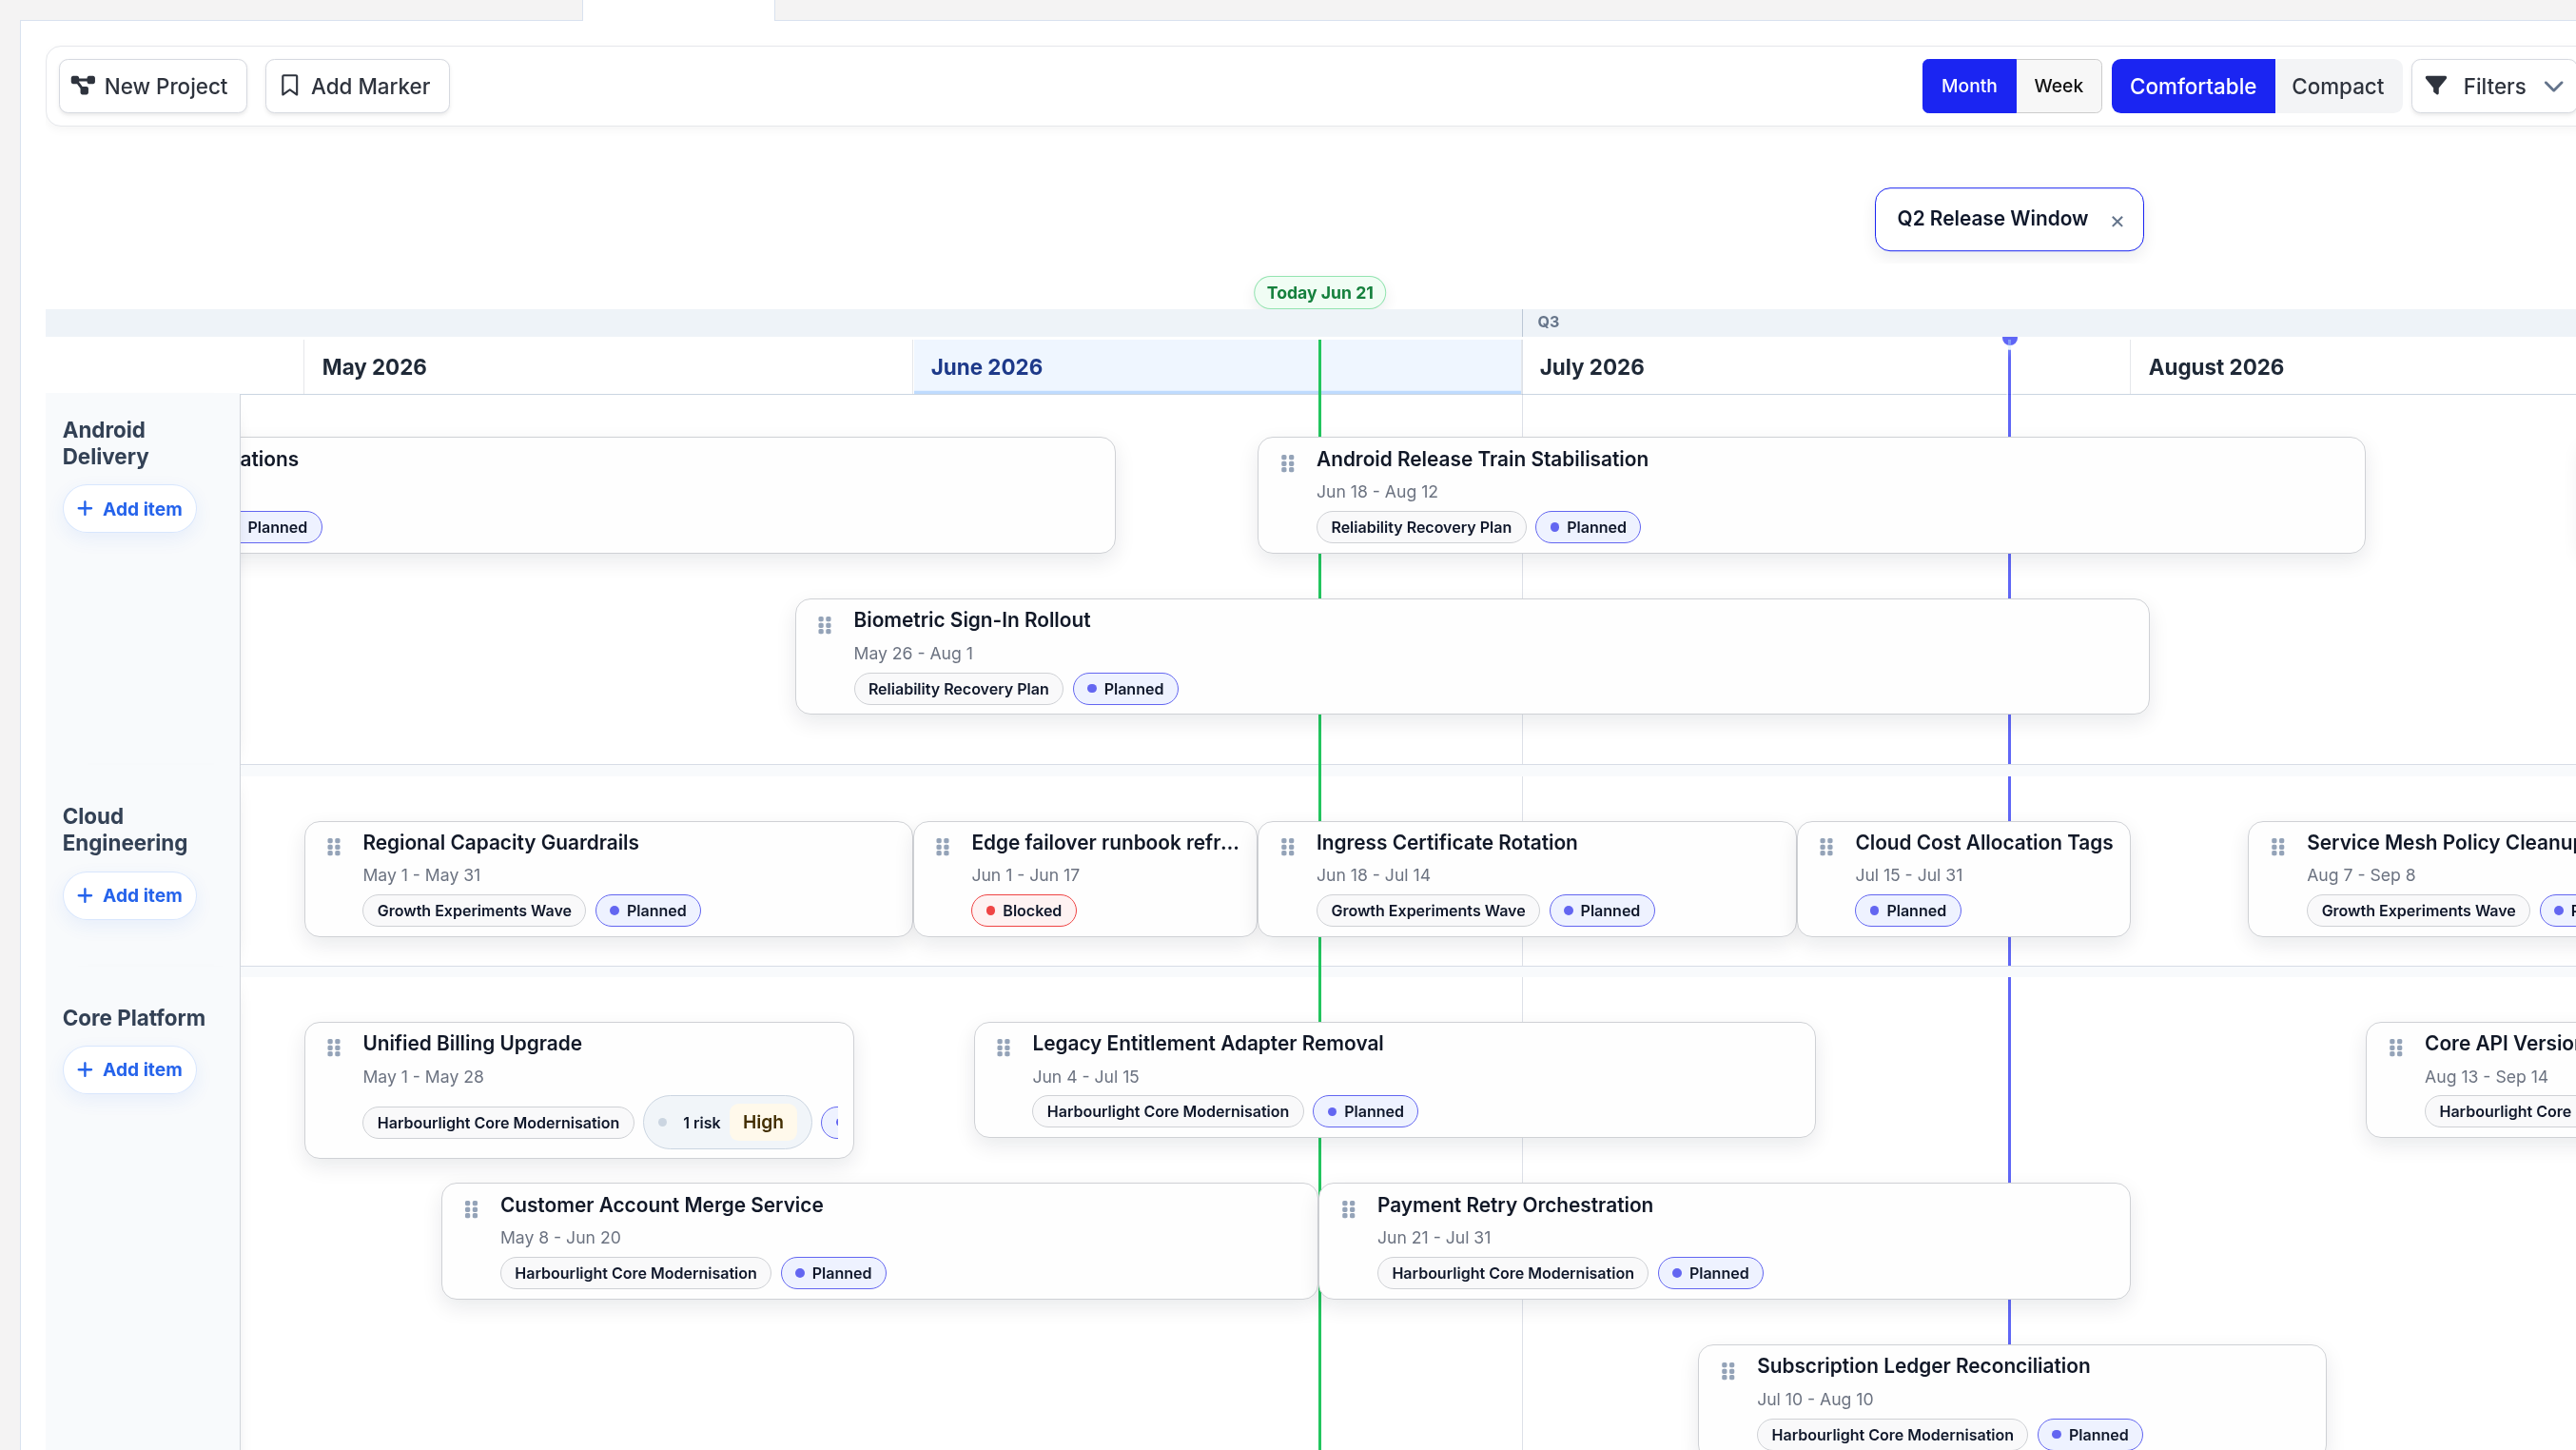Grab drag handle of Unified Billing Upgrade
2576x1450 pixels.
(334, 1047)
